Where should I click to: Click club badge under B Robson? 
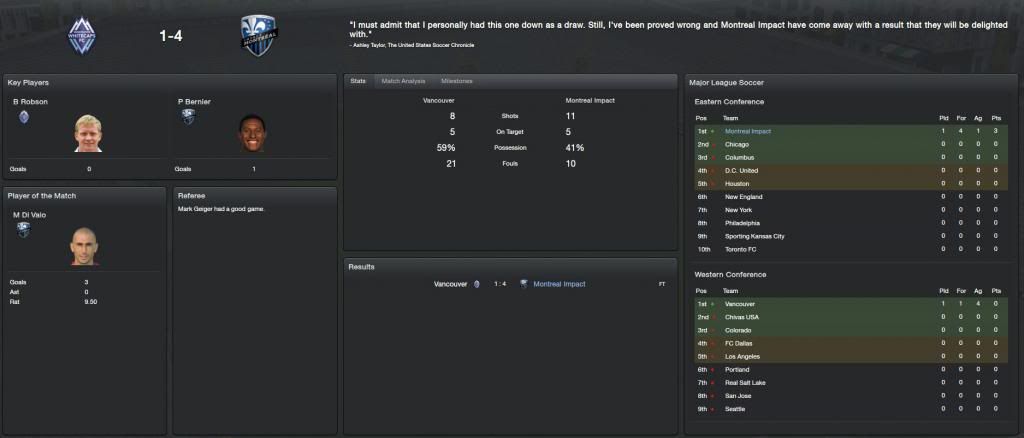[x=24, y=116]
